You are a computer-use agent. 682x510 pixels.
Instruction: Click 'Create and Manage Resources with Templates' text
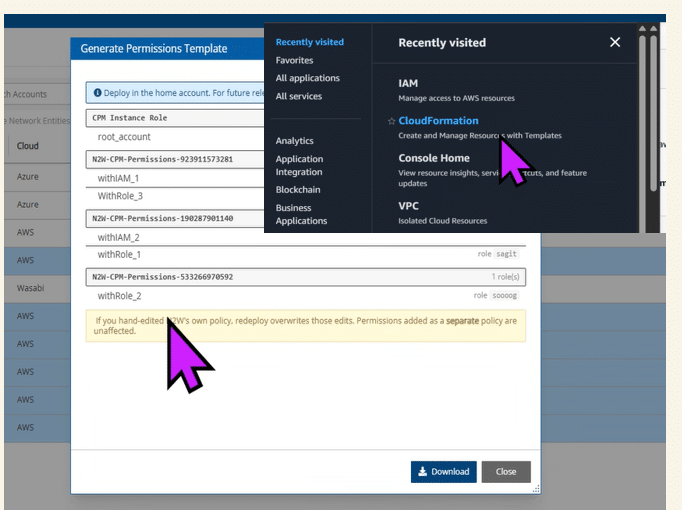pos(480,136)
